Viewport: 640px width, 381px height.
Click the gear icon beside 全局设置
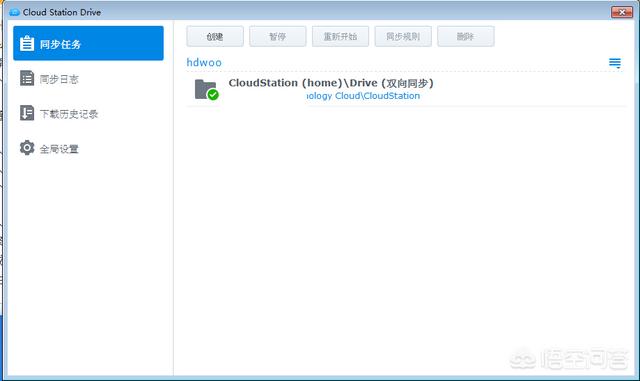27,148
